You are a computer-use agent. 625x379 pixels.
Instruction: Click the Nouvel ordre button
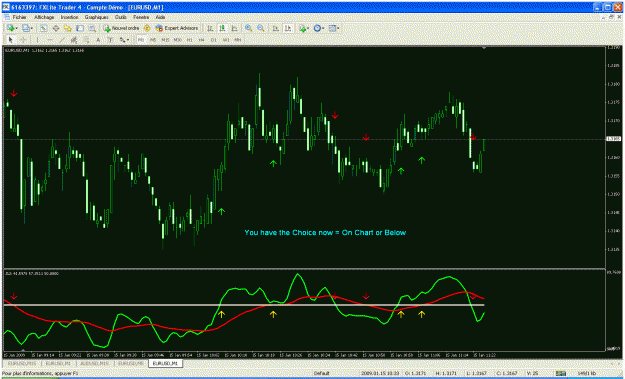[122, 28]
